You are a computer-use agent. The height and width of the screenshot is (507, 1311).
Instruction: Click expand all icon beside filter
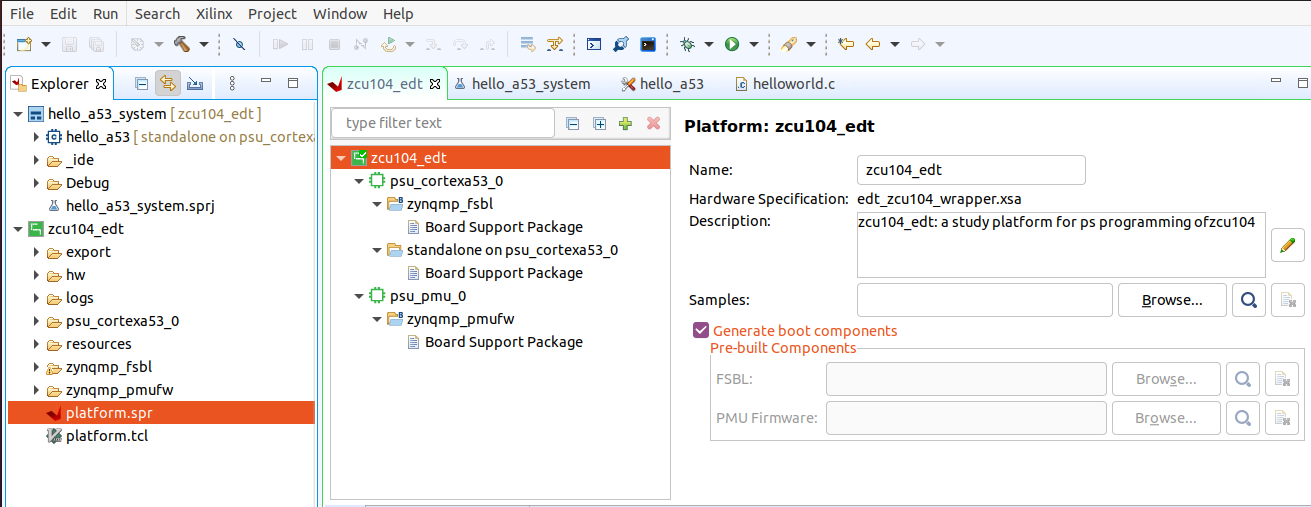click(x=600, y=124)
